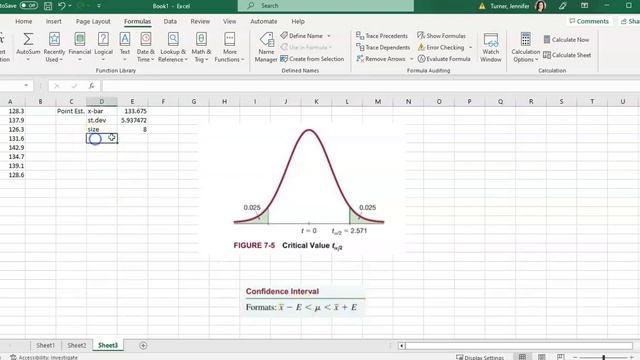Image resolution: width=640 pixels, height=360 pixels.
Task: Open the Automate tab
Action: click(x=263, y=21)
